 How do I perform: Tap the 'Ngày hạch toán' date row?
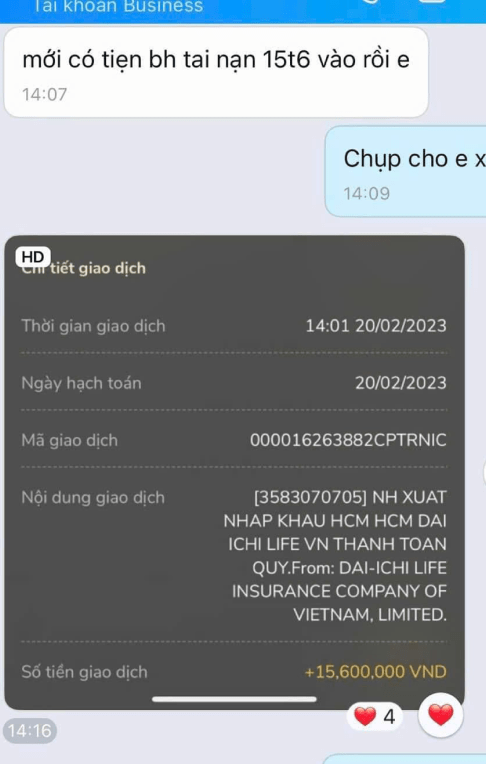coord(234,383)
